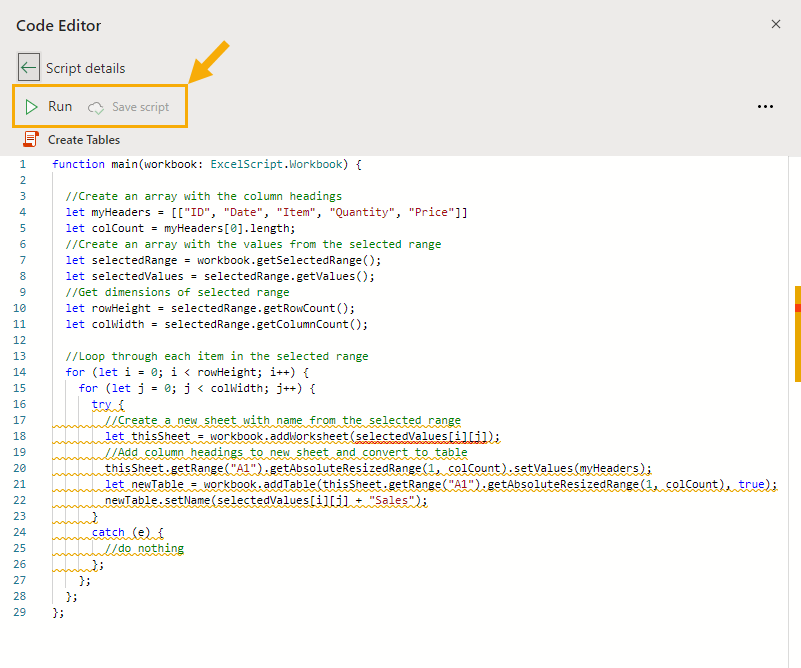Click line number 29 in the gutter

click(19, 612)
